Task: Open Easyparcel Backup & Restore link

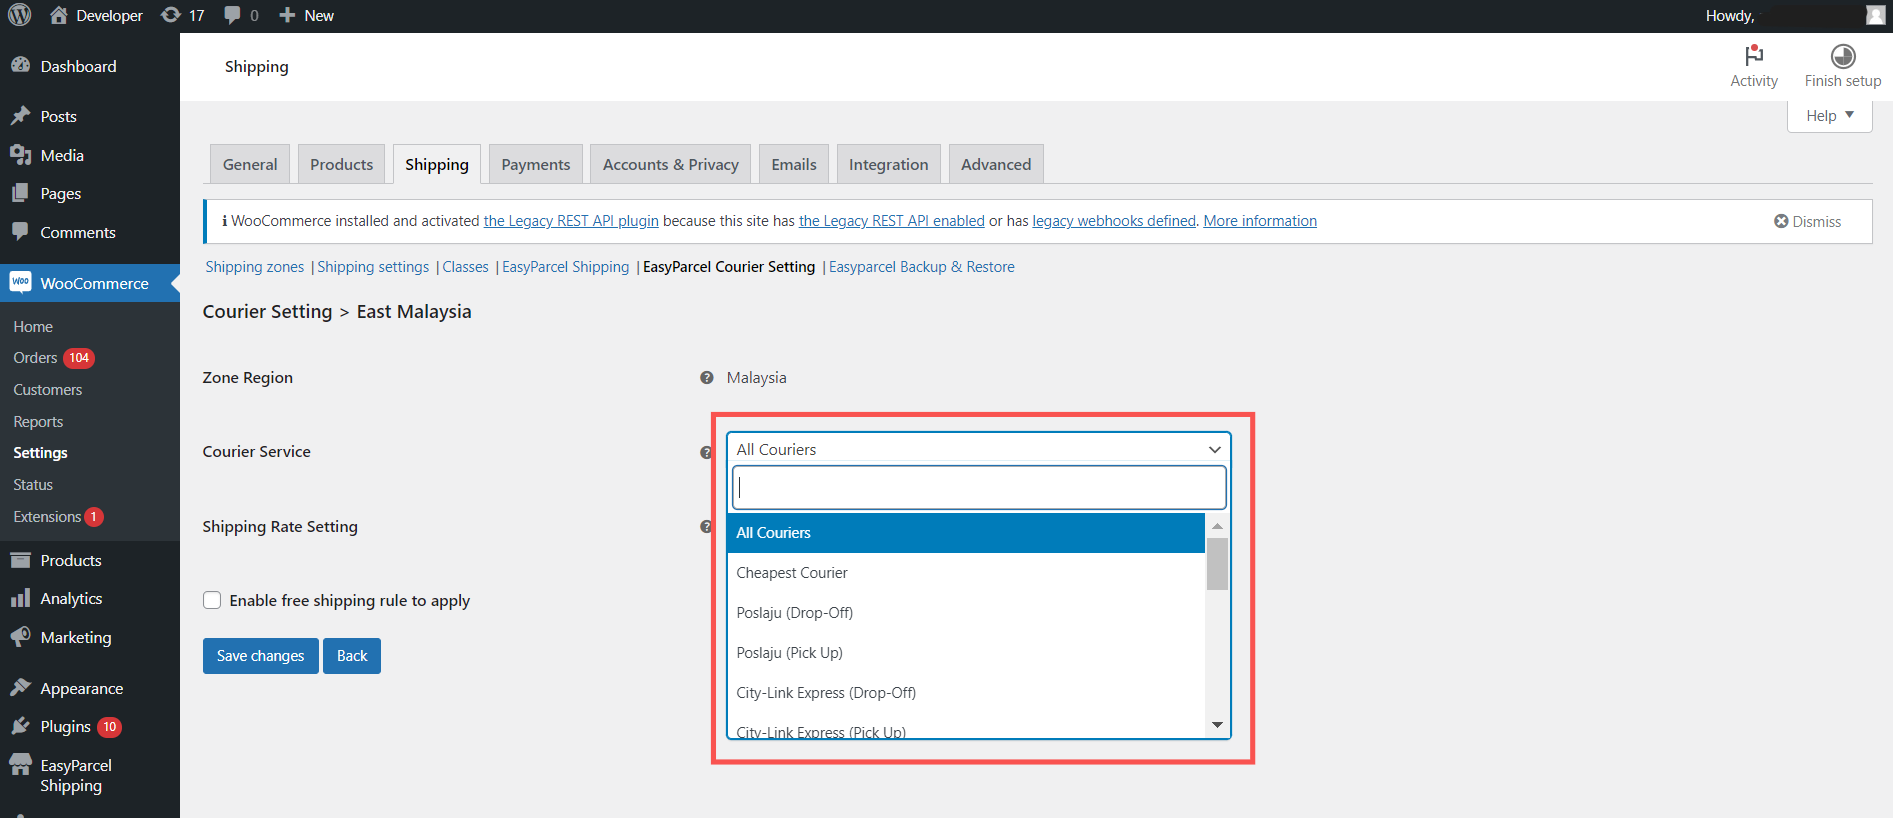Action: click(x=922, y=267)
